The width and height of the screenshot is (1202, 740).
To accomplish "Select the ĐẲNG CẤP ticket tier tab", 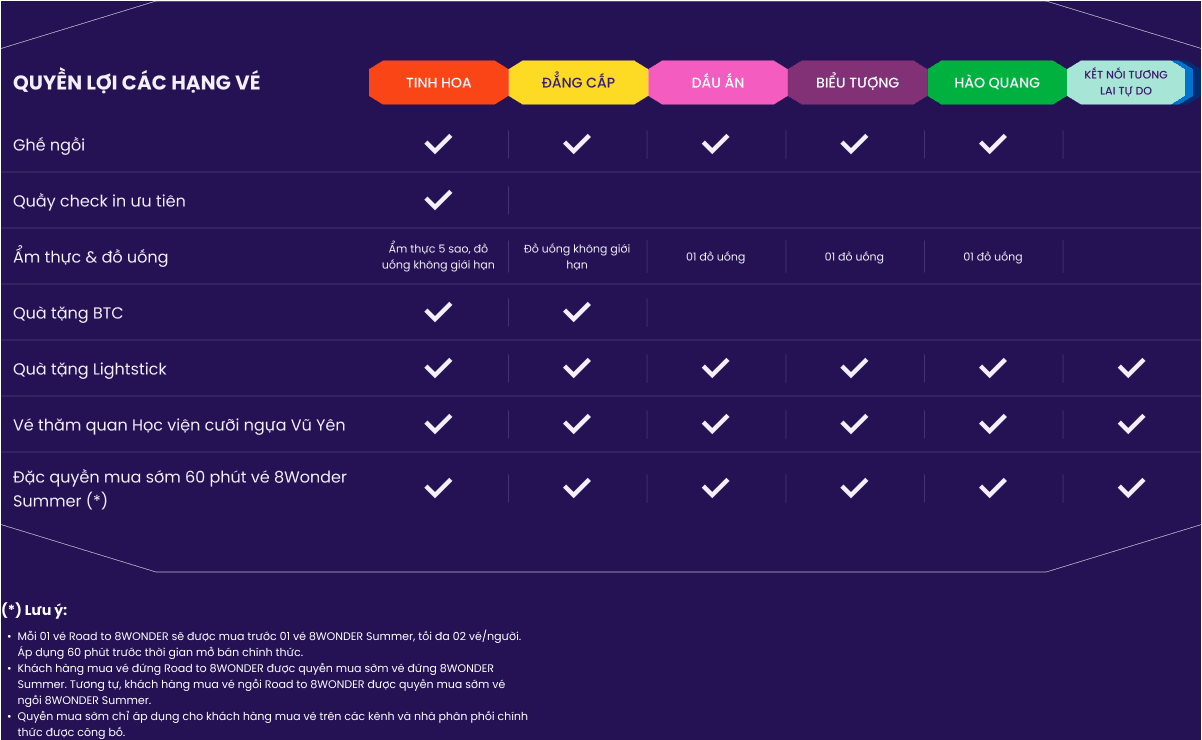I will tap(578, 82).
